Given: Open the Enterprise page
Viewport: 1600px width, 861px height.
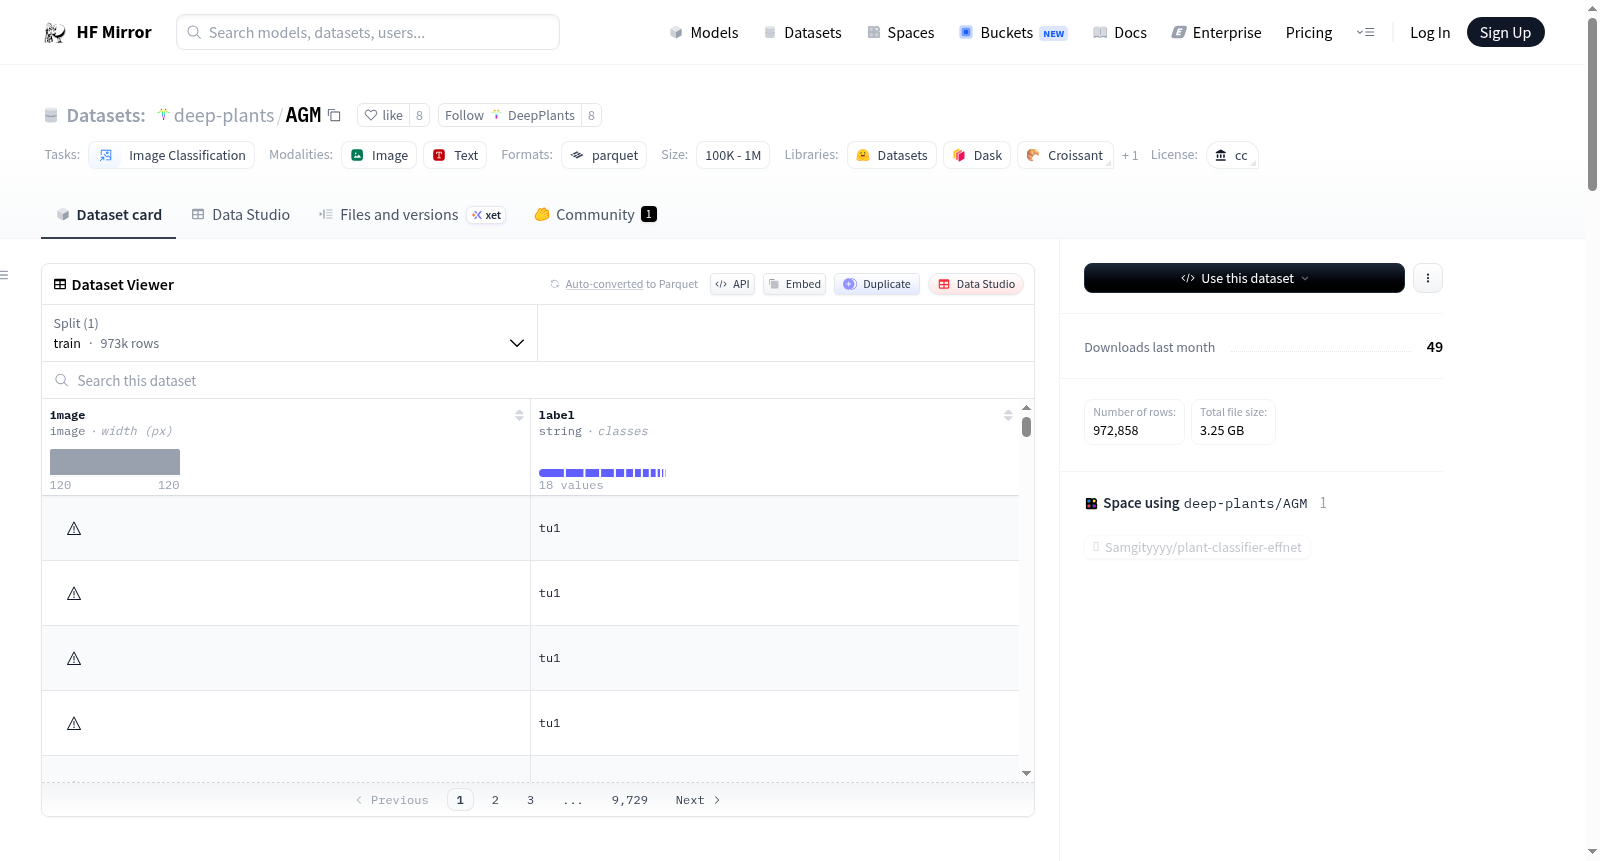Looking at the screenshot, I should coord(1216,32).
